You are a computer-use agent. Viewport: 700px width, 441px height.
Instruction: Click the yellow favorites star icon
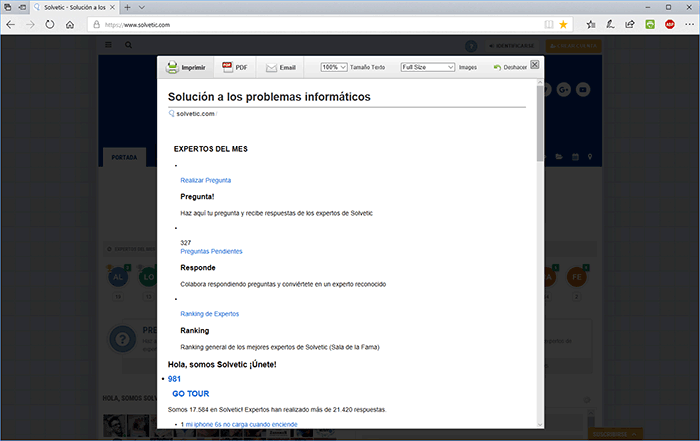coord(563,25)
